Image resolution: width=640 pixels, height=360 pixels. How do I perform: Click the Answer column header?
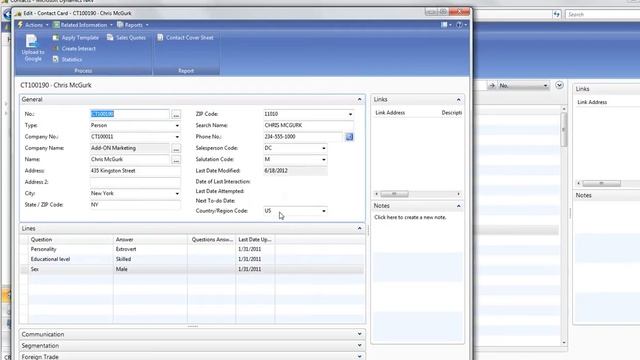point(150,240)
